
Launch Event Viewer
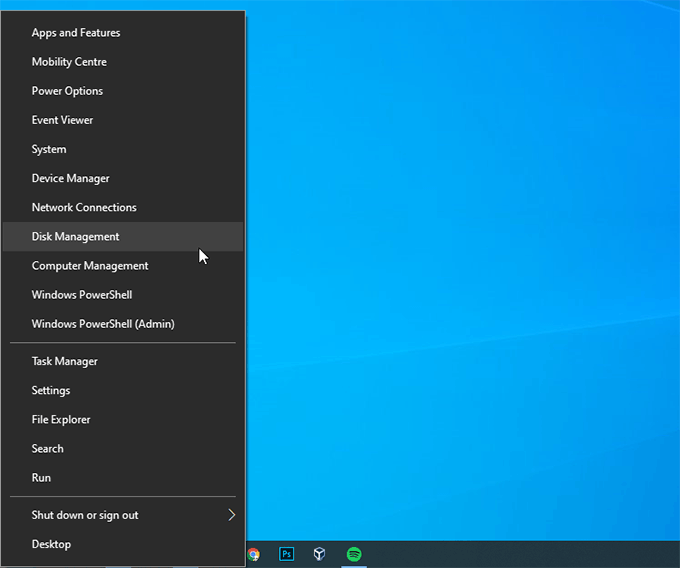pyautogui.click(x=62, y=120)
